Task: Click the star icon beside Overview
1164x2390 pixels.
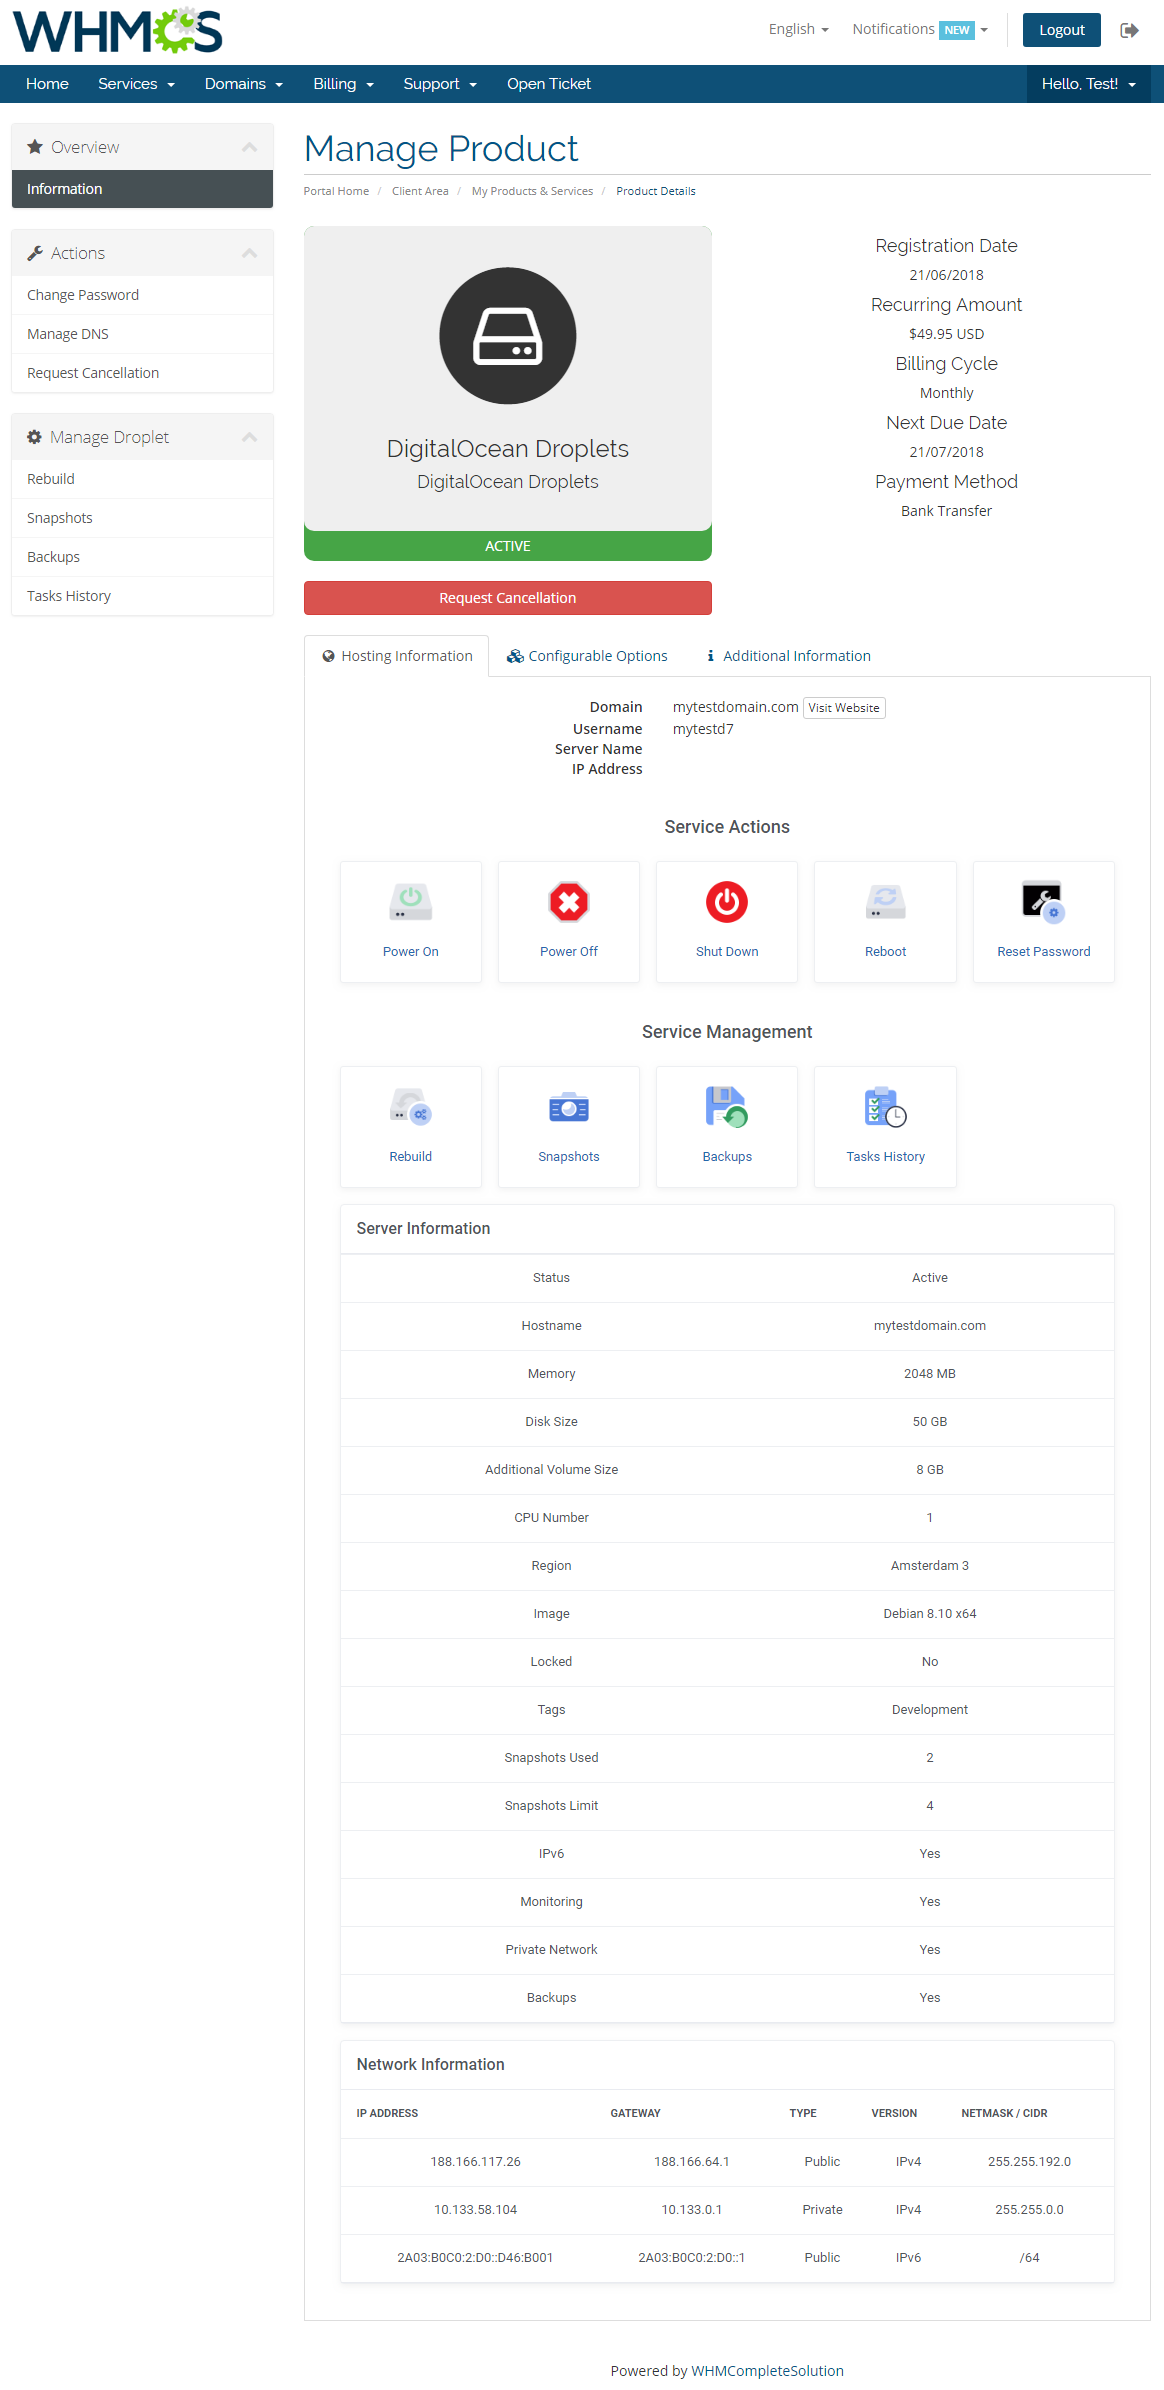Action: [35, 147]
